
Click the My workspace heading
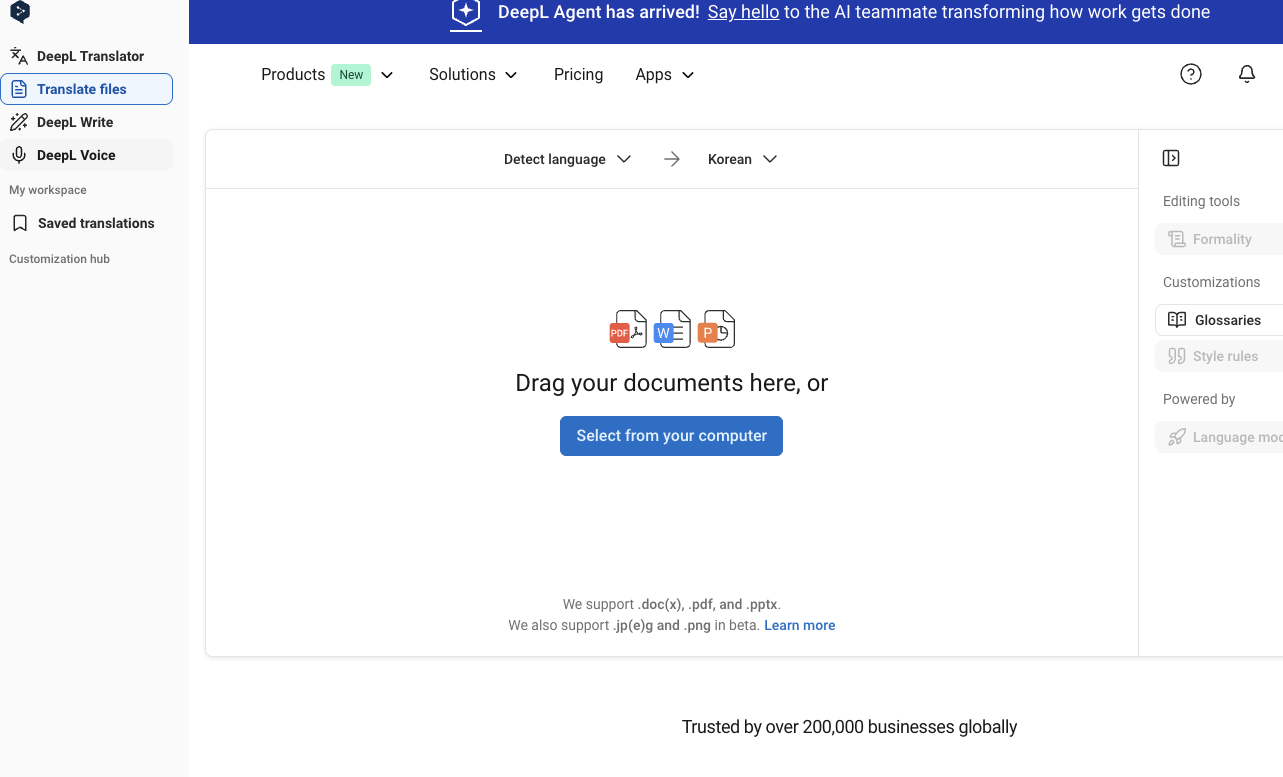(48, 190)
